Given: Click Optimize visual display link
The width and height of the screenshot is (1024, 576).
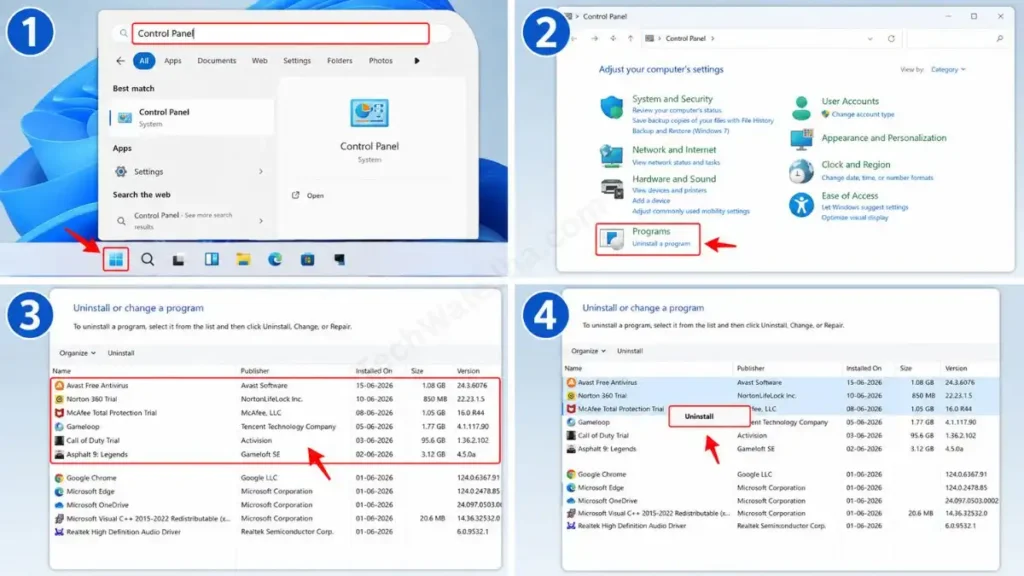Looking at the screenshot, I should point(854,217).
